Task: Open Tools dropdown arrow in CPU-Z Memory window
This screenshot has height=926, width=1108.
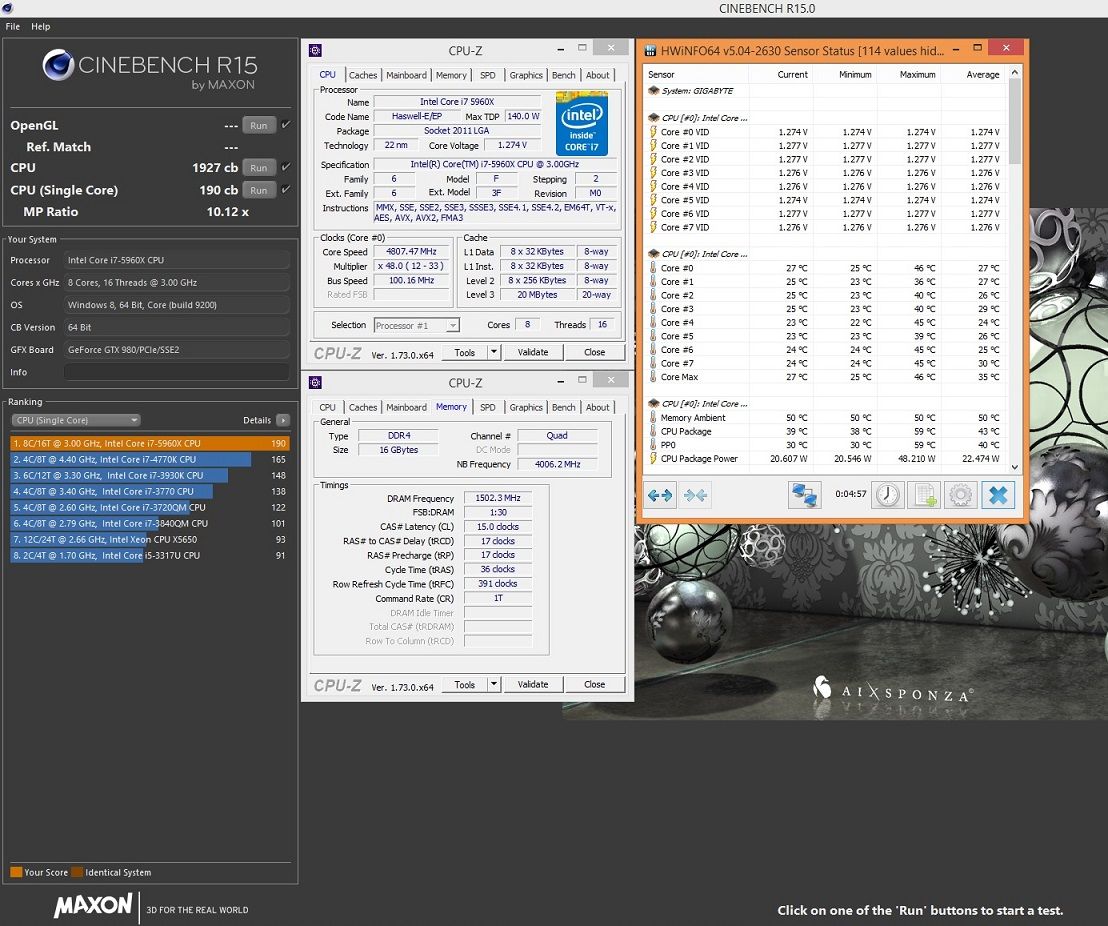Action: tap(494, 684)
